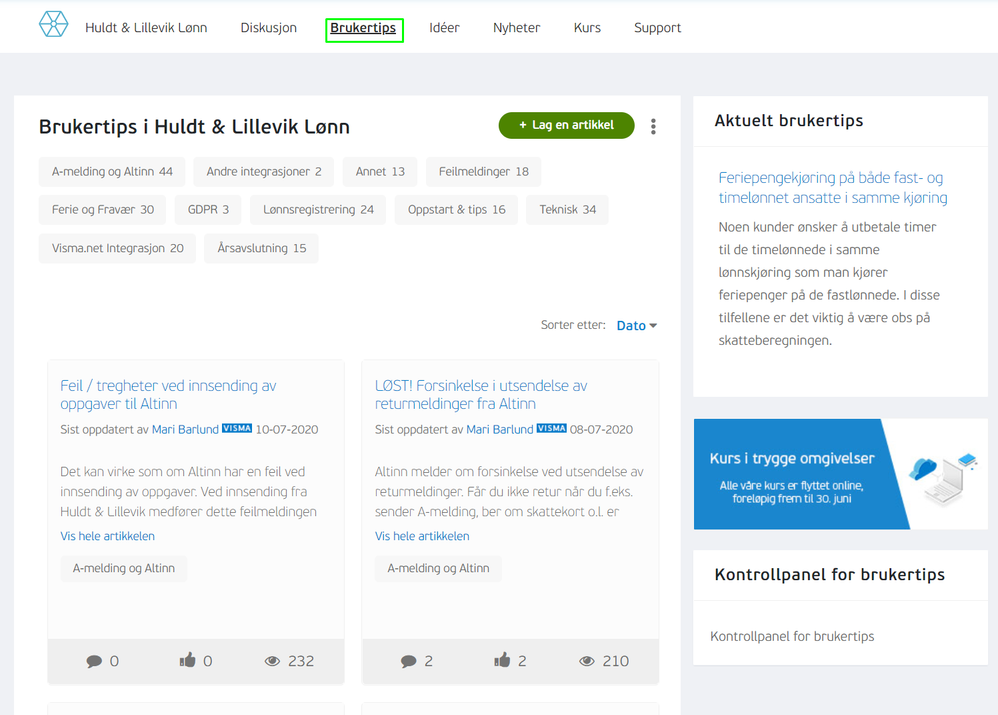This screenshot has height=715, width=998.
Task: Filter by Andre integrasjoner tag
Action: [264, 171]
